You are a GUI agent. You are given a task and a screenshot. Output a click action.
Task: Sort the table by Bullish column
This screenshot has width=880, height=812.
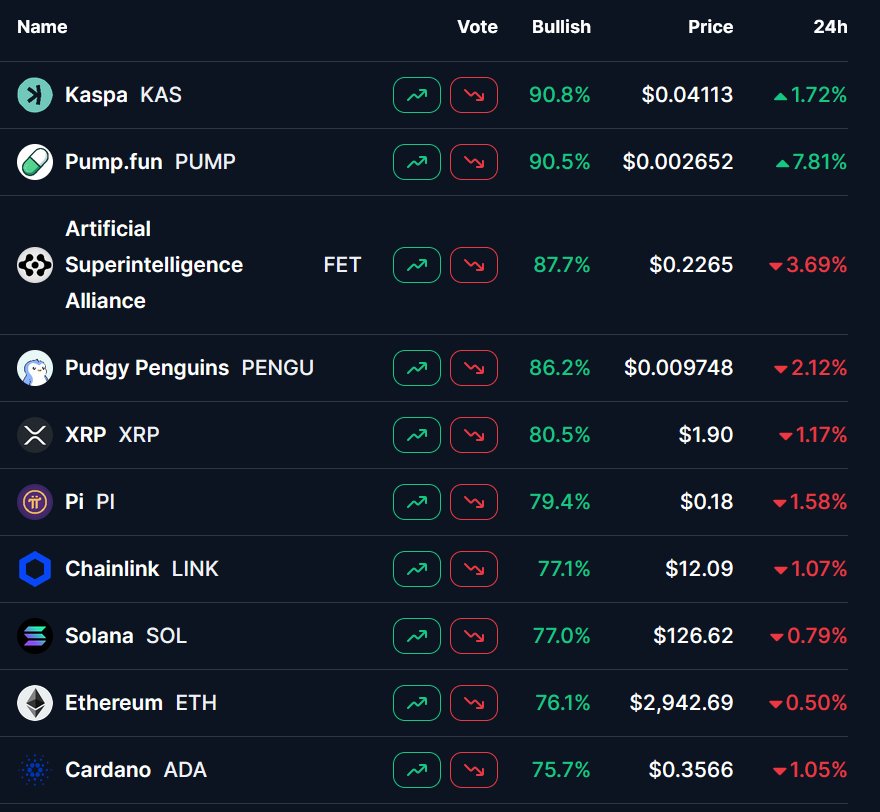point(561,27)
